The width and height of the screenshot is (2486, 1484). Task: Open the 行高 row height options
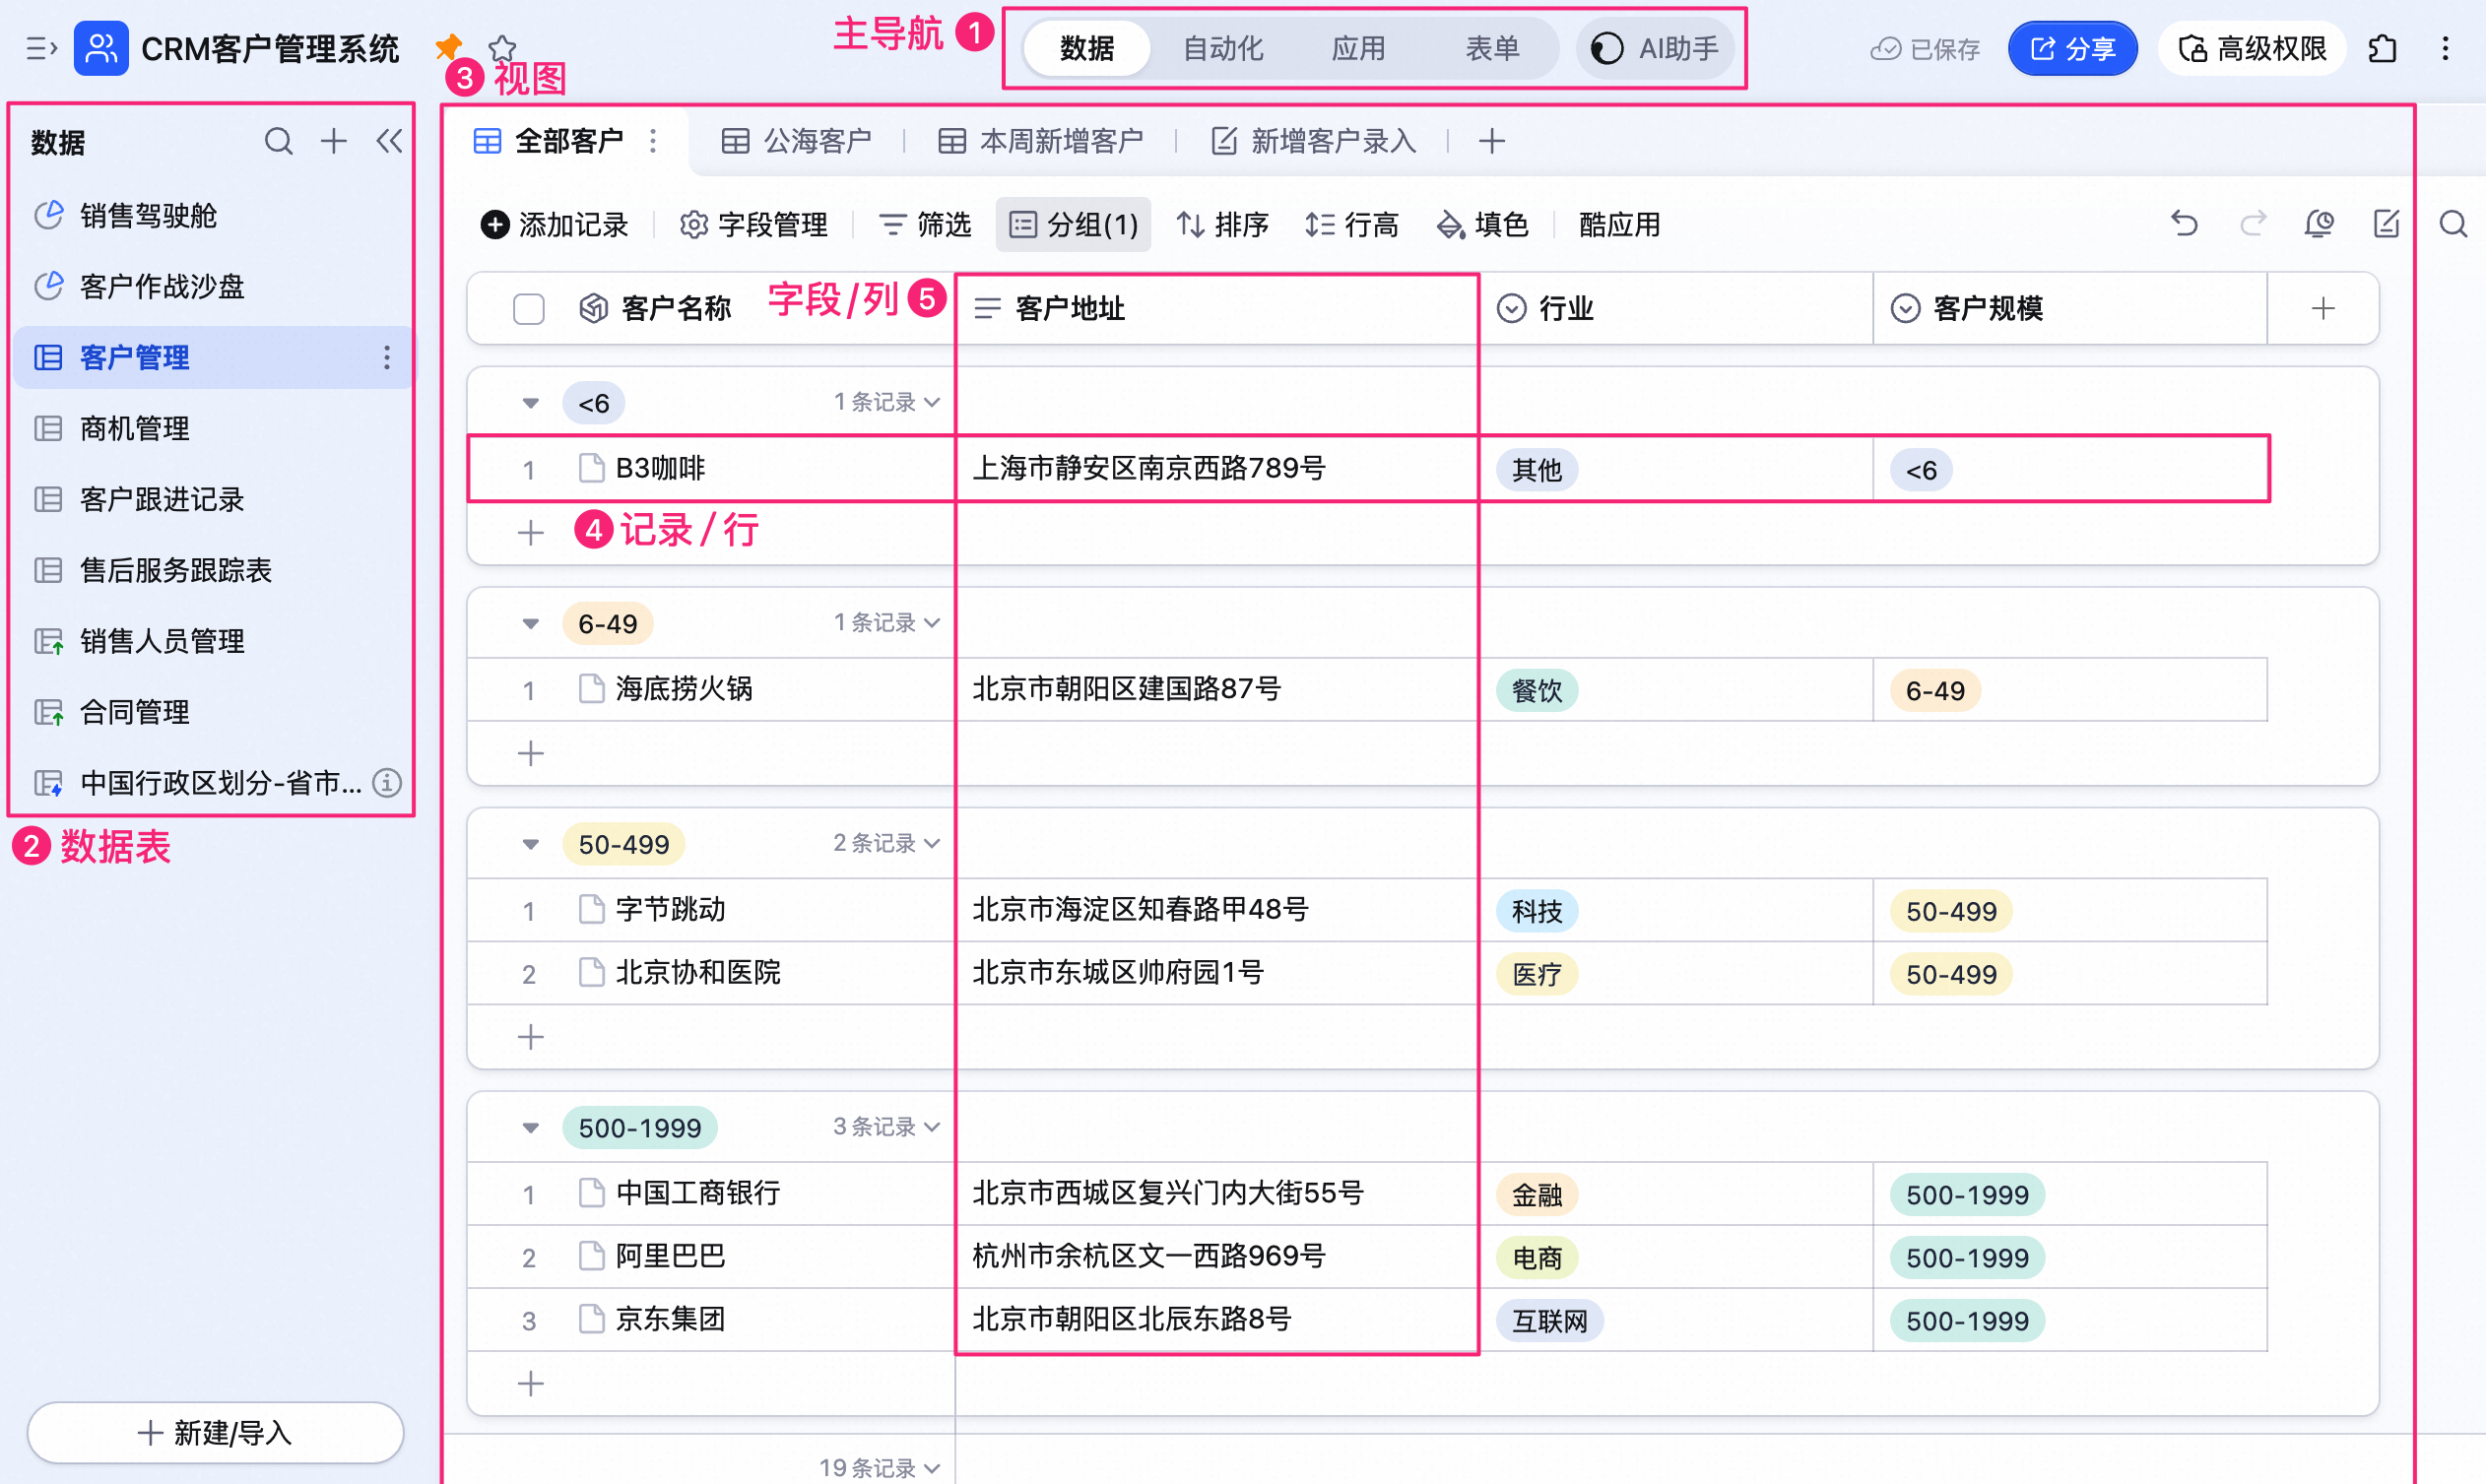point(1351,224)
